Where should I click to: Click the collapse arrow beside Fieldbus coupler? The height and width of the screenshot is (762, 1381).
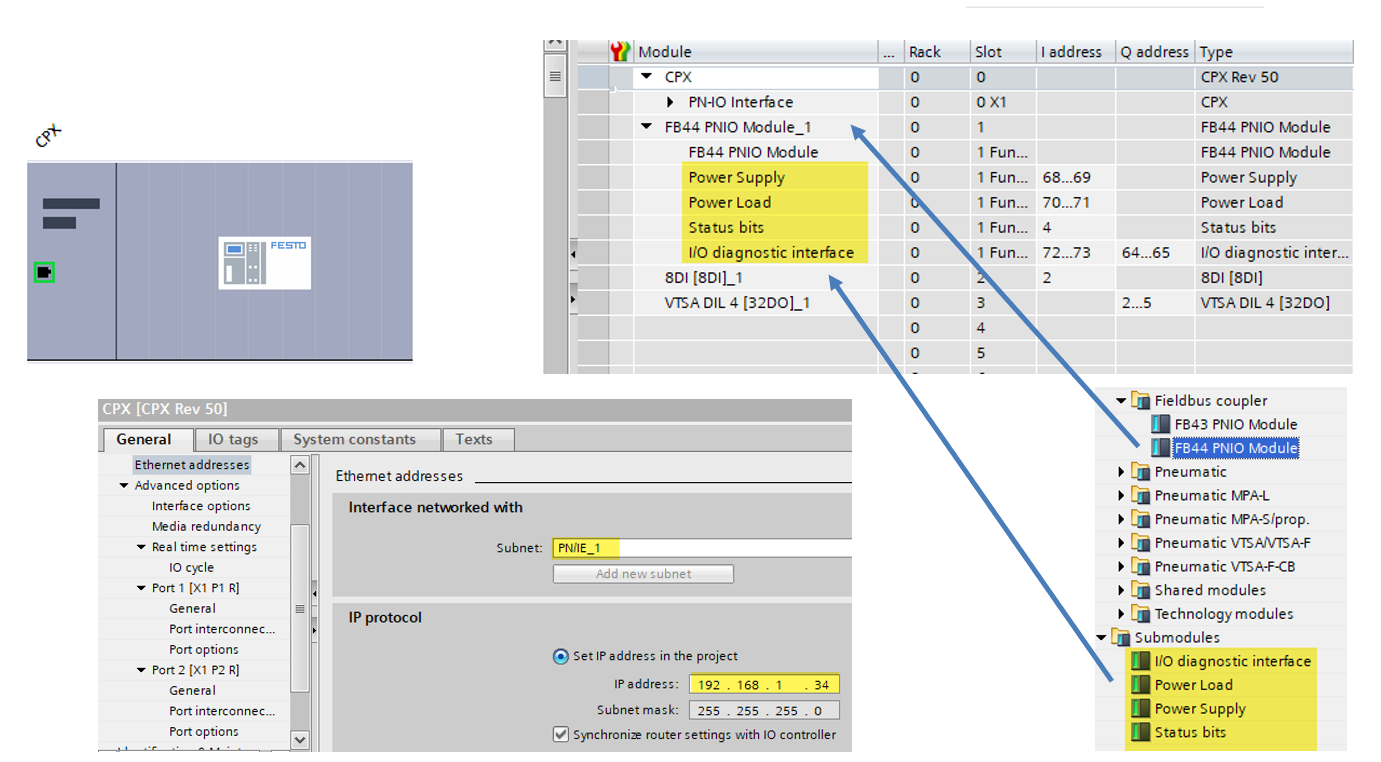[1122, 401]
